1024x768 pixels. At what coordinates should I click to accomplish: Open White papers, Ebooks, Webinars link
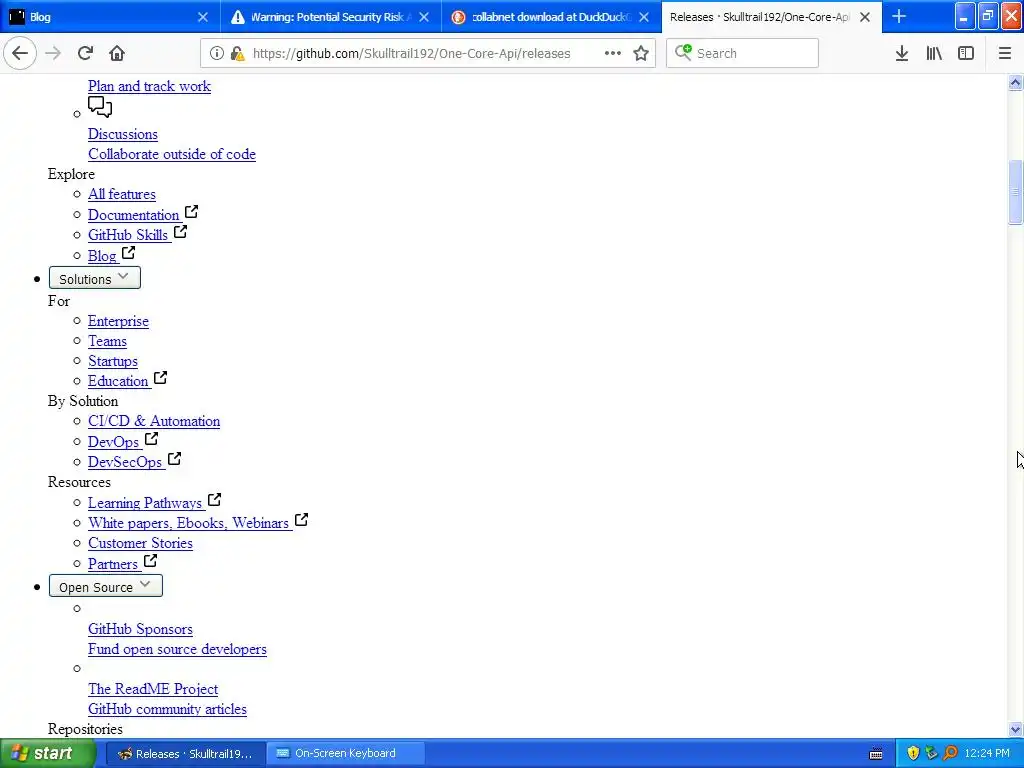(189, 523)
